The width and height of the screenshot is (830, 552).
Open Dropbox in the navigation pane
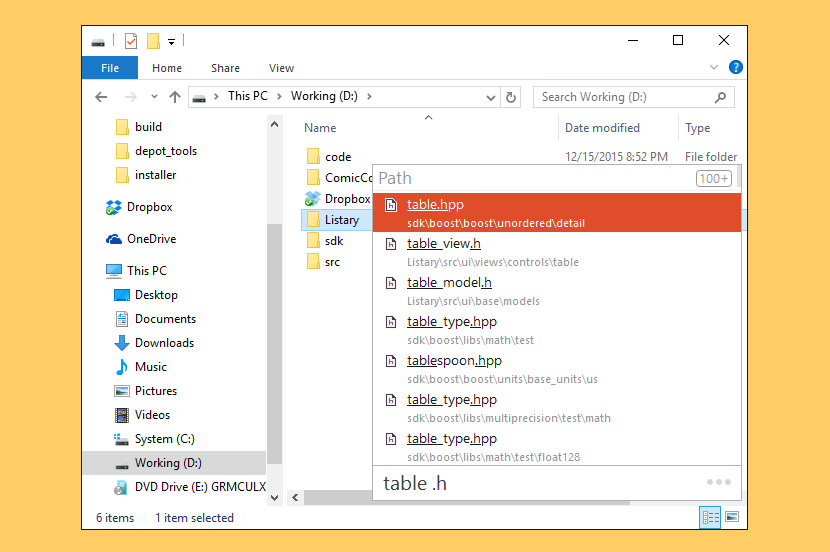[x=149, y=207]
